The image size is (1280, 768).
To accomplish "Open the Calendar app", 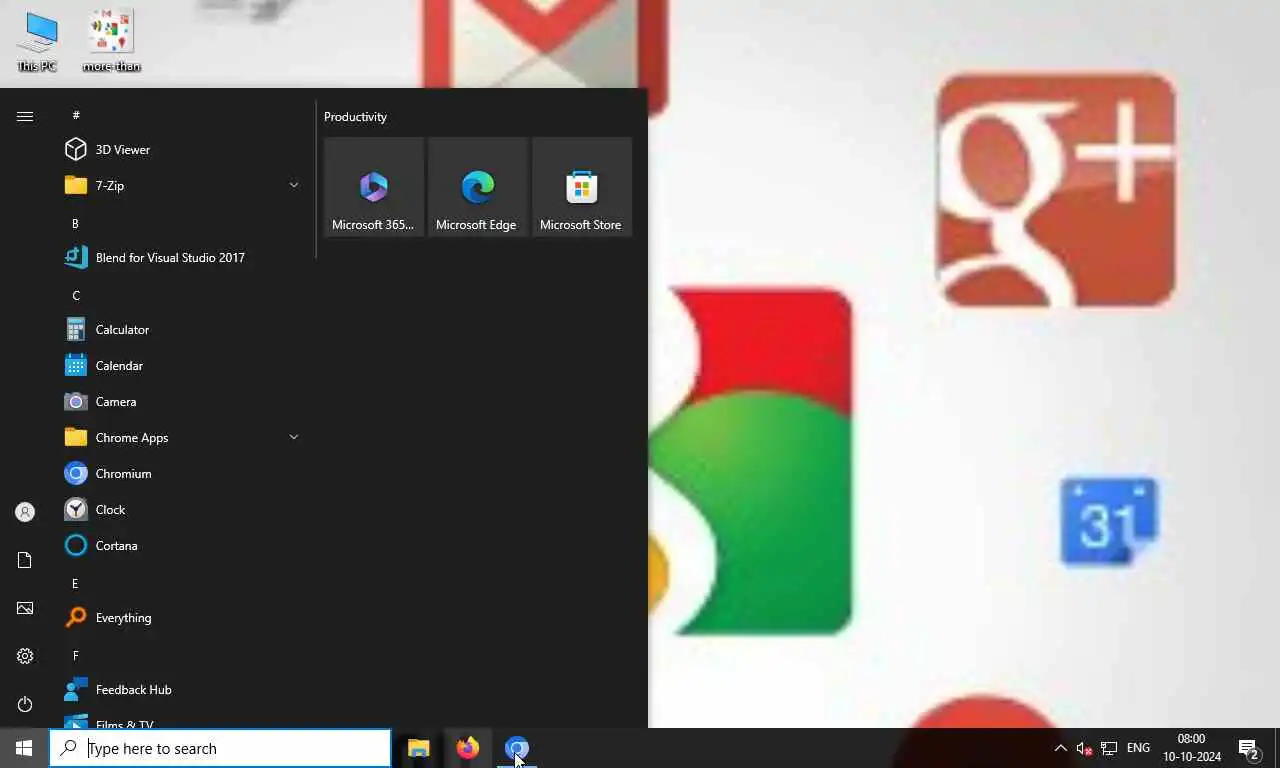I will tap(181, 365).
